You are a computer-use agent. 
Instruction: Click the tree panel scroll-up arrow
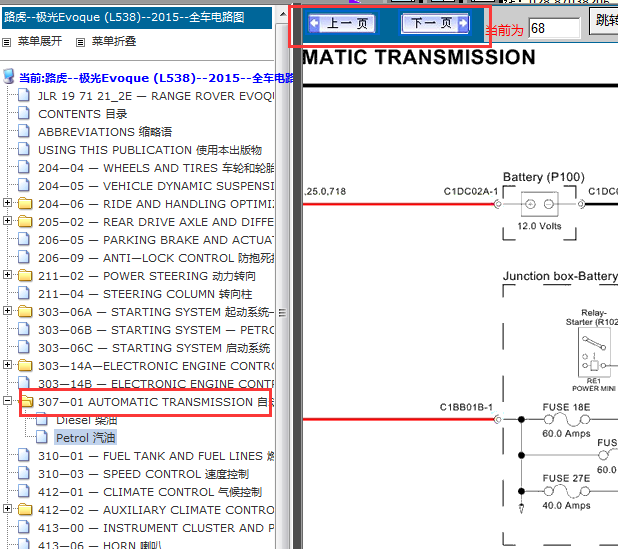click(x=283, y=15)
